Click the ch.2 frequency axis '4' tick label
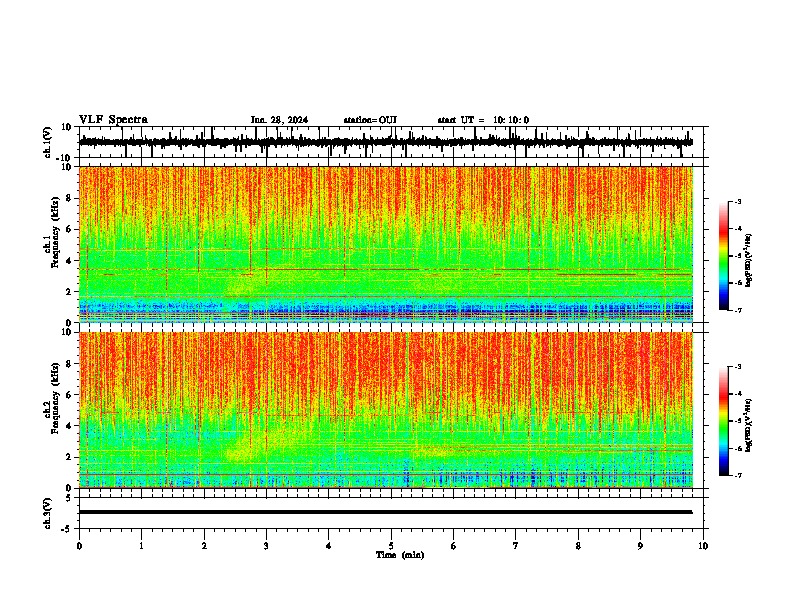The height and width of the screenshot is (612, 792). (70, 426)
